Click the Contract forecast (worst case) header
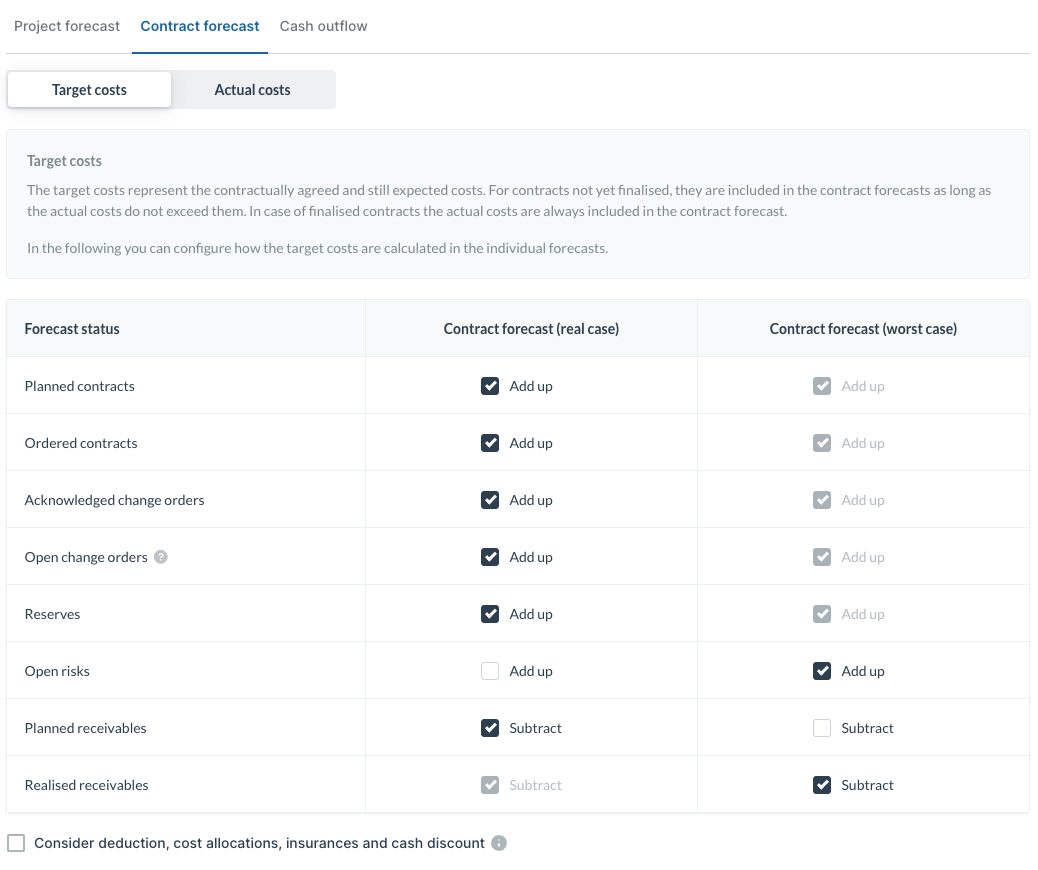The height and width of the screenshot is (870, 1038). click(x=863, y=329)
